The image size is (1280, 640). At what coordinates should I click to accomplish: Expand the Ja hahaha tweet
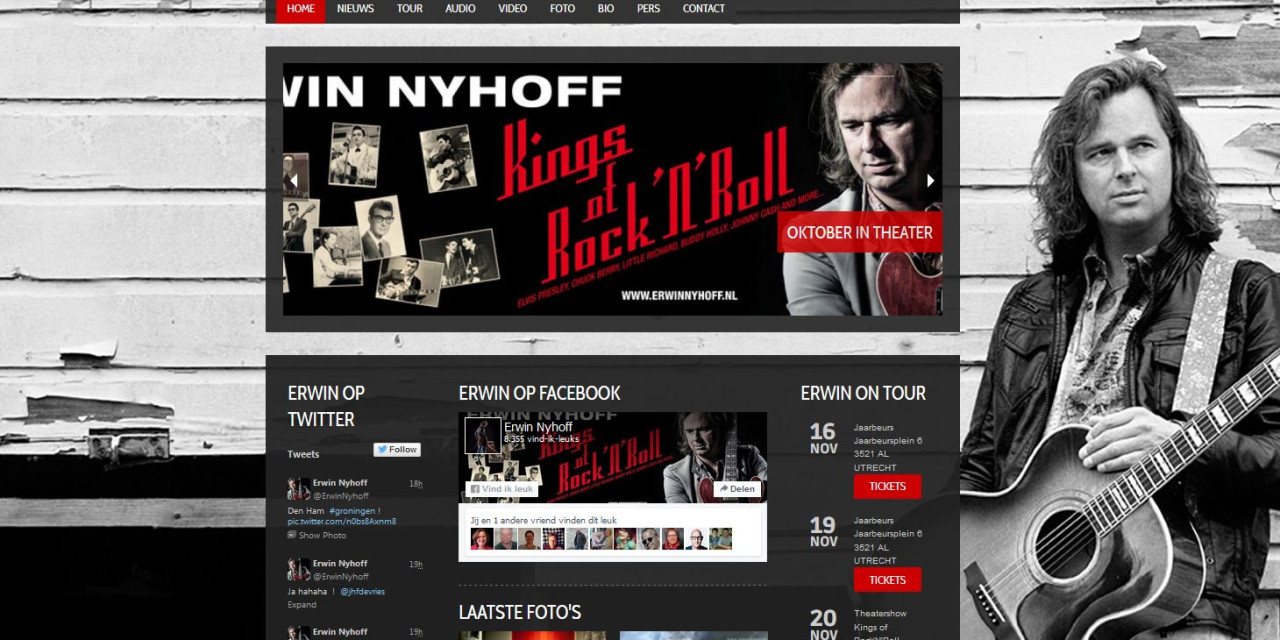click(x=302, y=605)
